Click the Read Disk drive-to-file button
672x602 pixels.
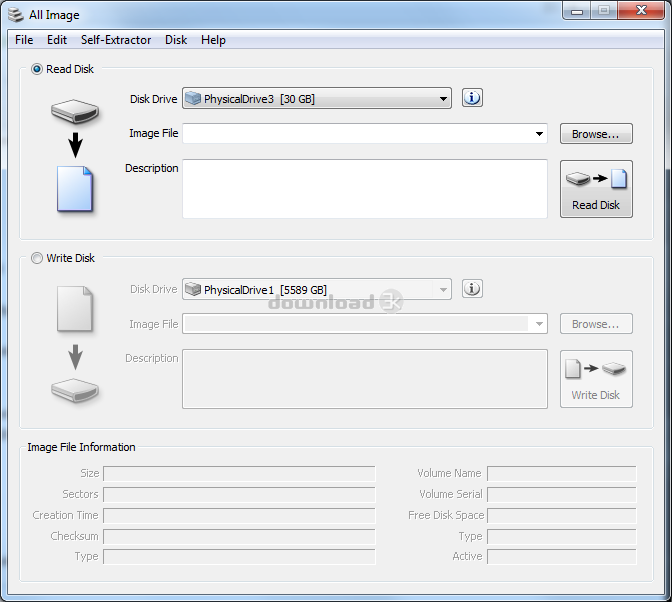pos(596,189)
